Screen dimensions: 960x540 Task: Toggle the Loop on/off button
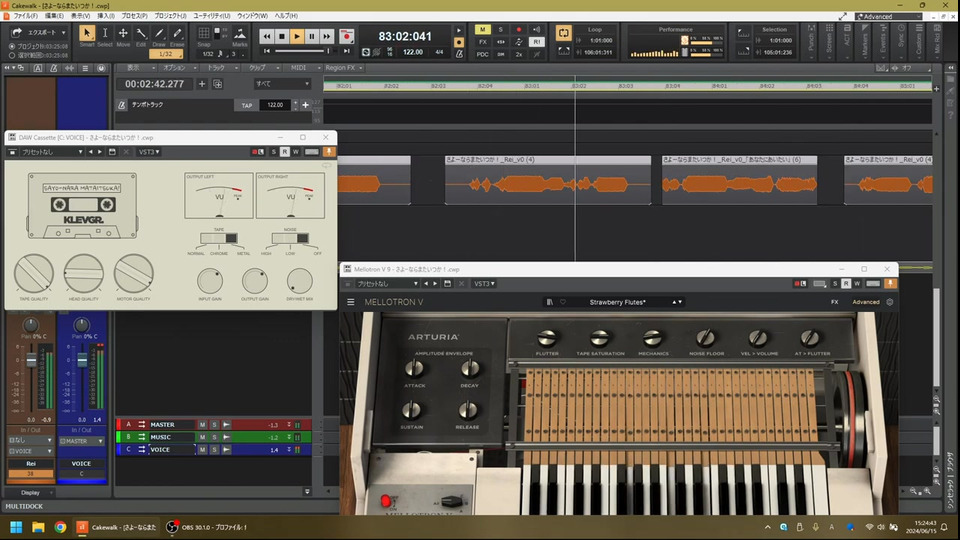563,33
